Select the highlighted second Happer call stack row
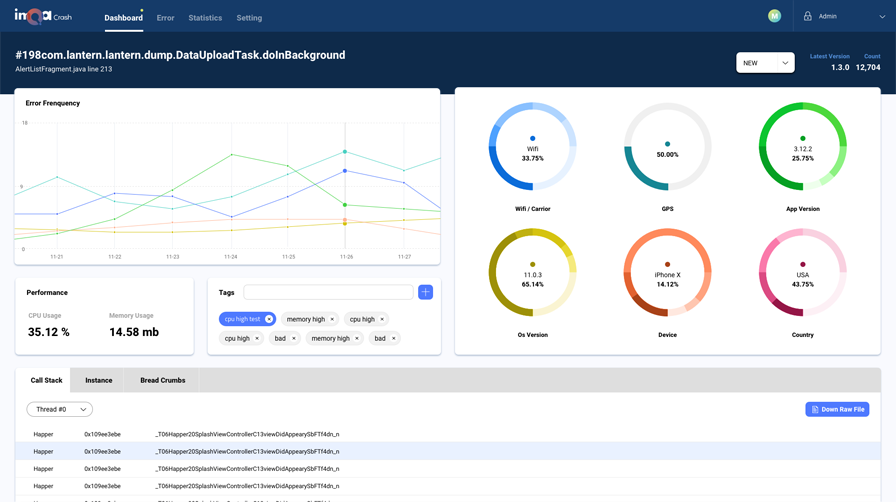Screen dimensions: 896x502 [x=447, y=451]
